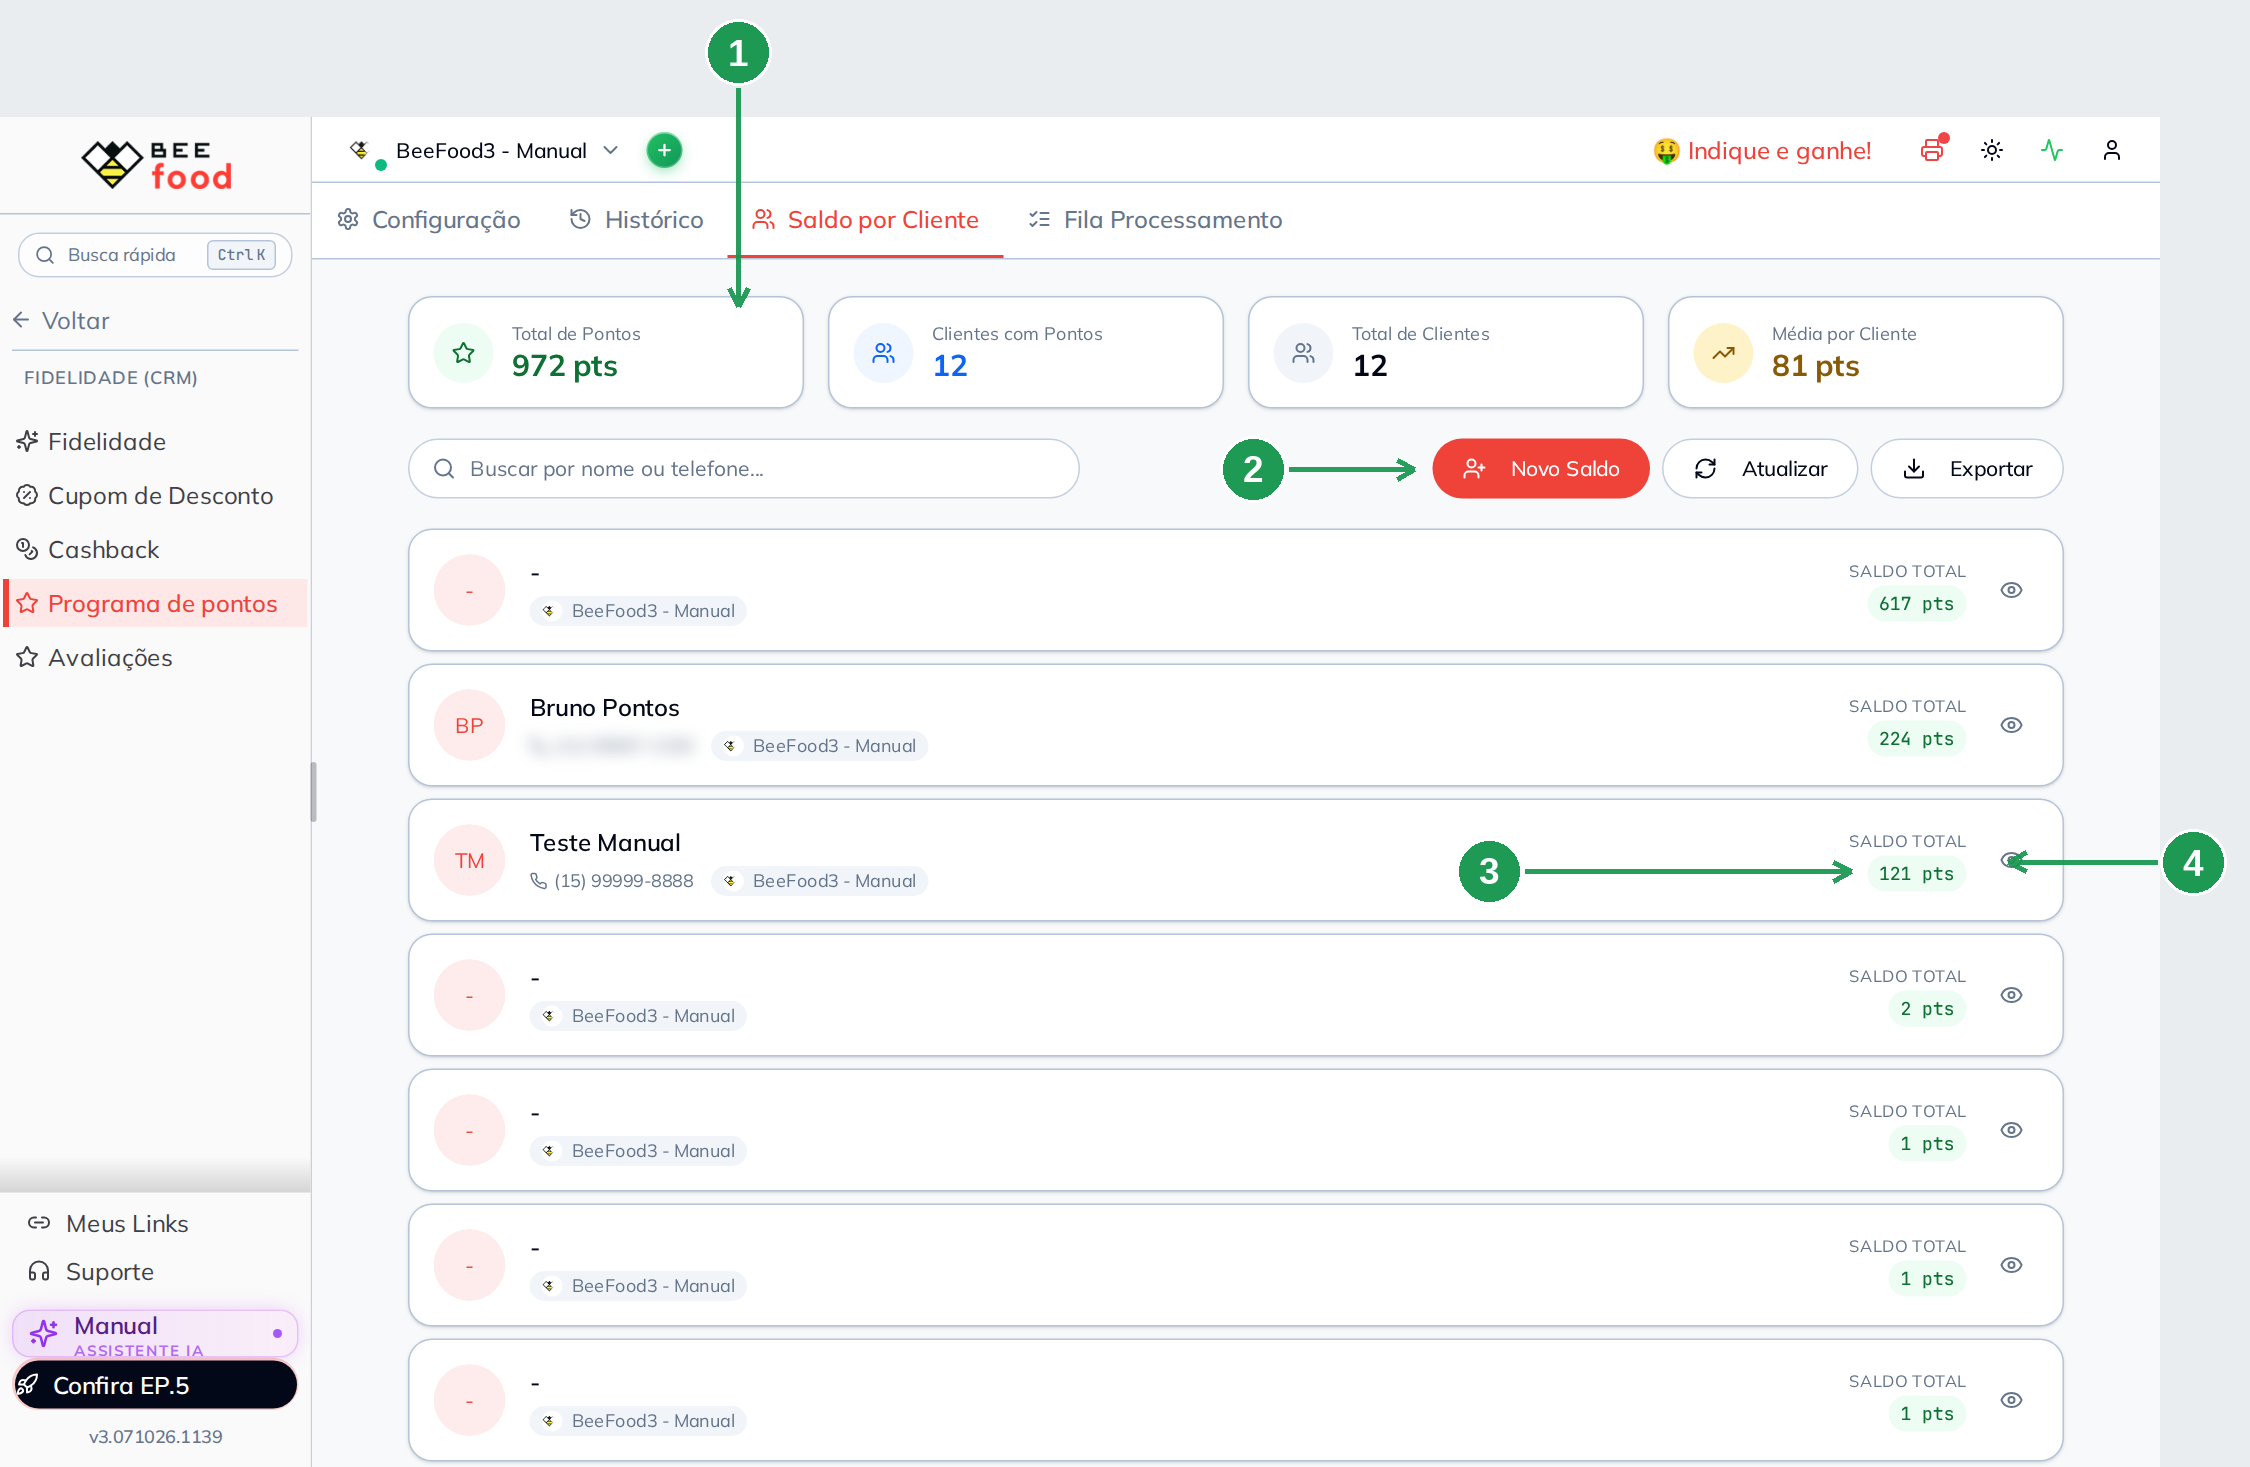Click the BeeFood3 - Manual tag in Bruno Pontos row
The image size is (2250, 1467).
pyautogui.click(x=819, y=745)
